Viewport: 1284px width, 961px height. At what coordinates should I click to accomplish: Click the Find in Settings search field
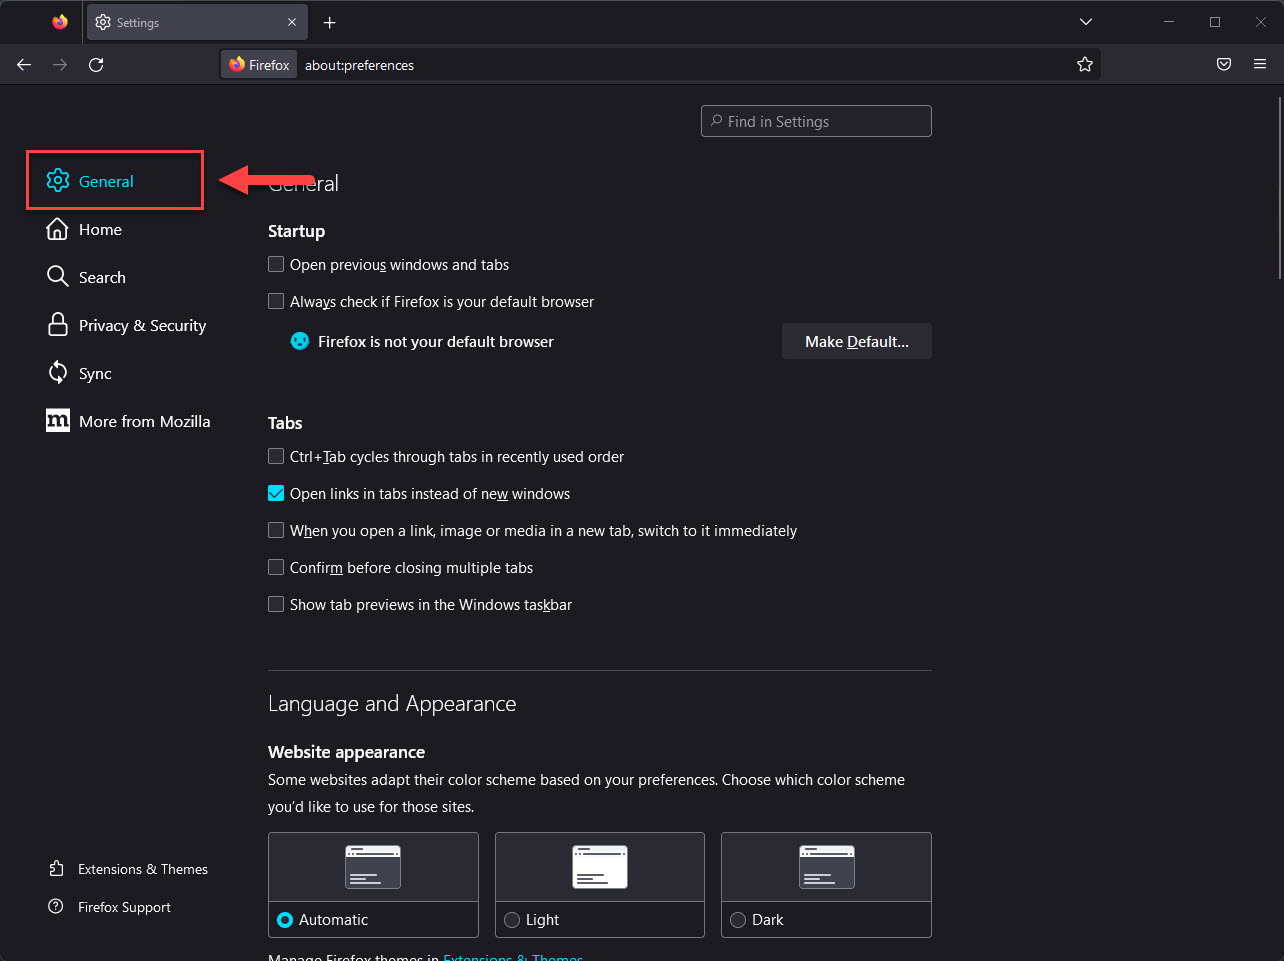(816, 121)
